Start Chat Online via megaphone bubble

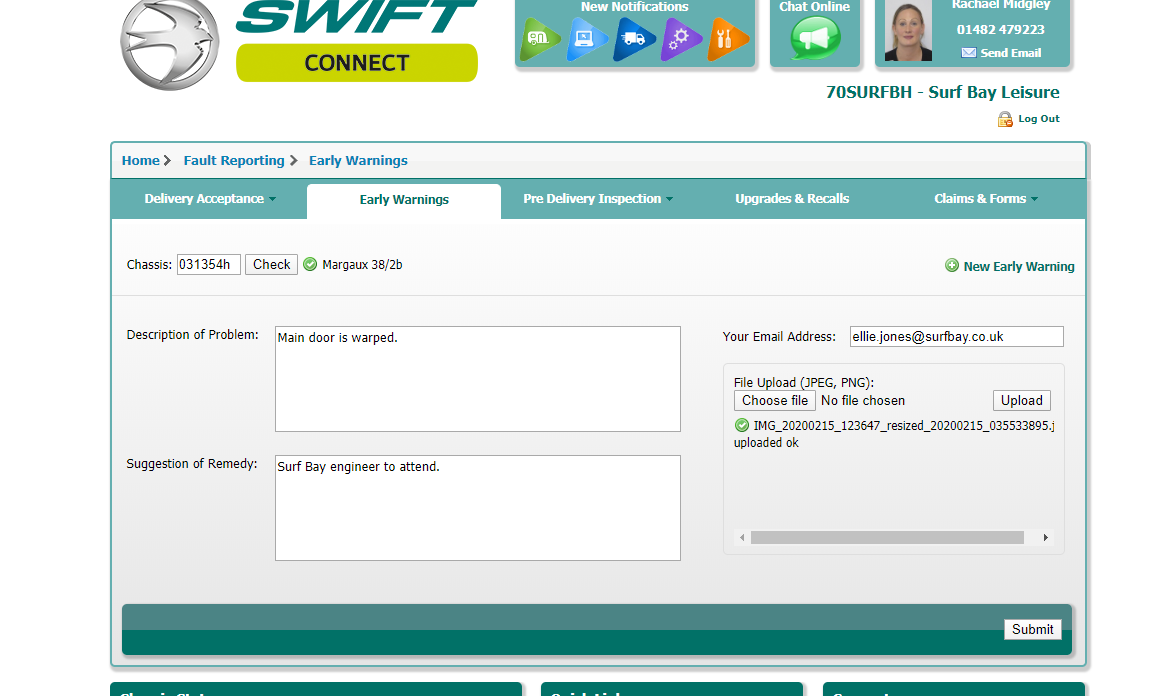[x=815, y=38]
